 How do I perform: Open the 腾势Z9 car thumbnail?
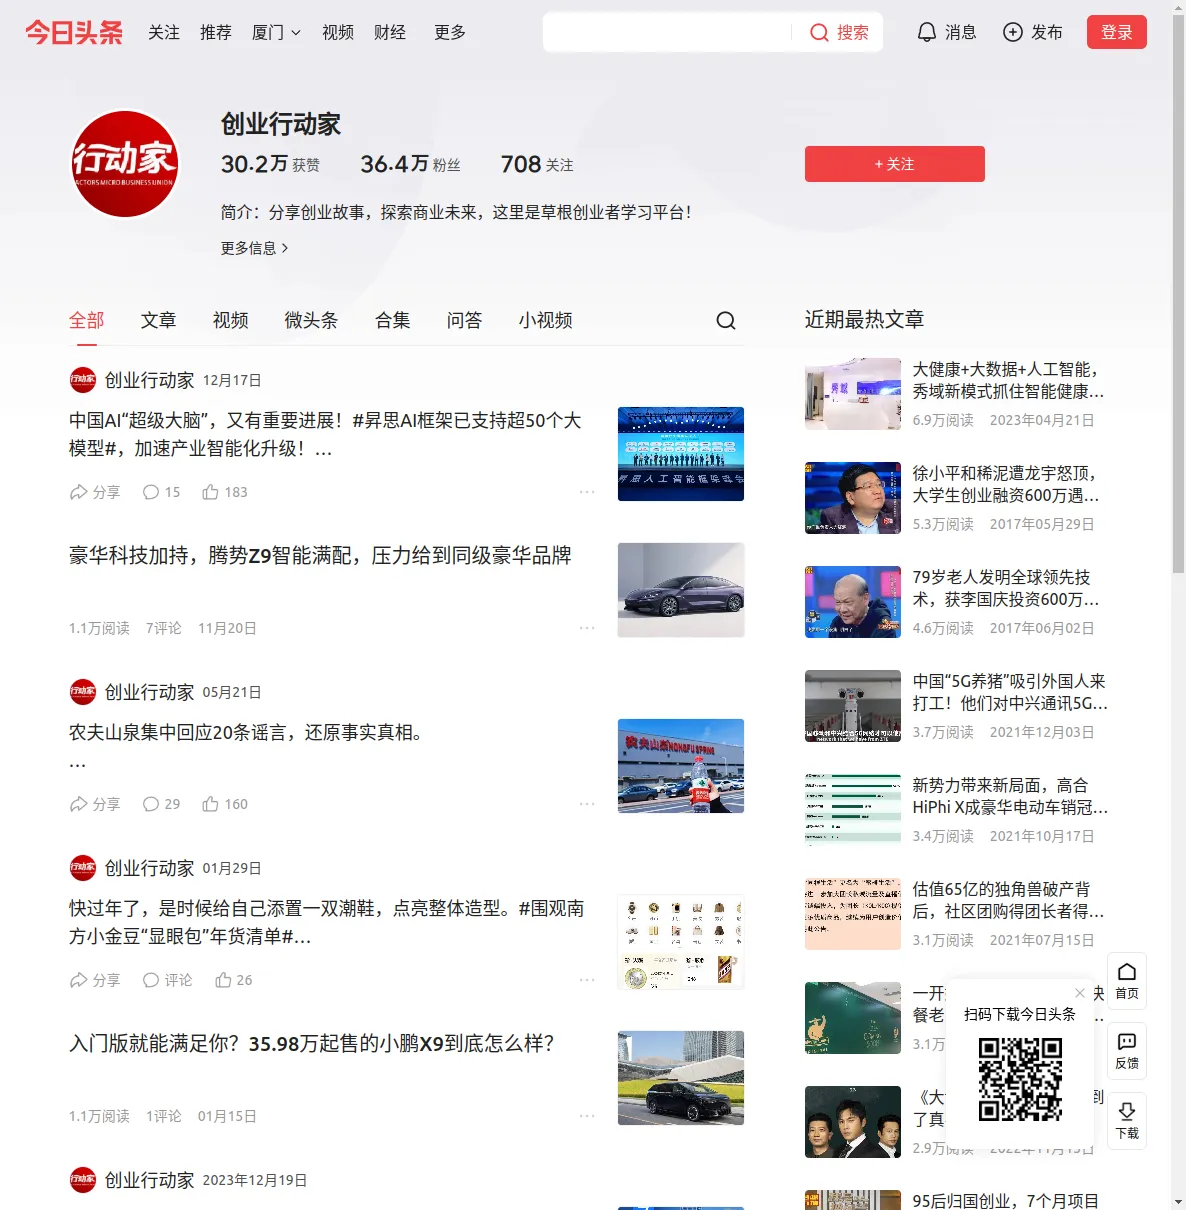(681, 590)
